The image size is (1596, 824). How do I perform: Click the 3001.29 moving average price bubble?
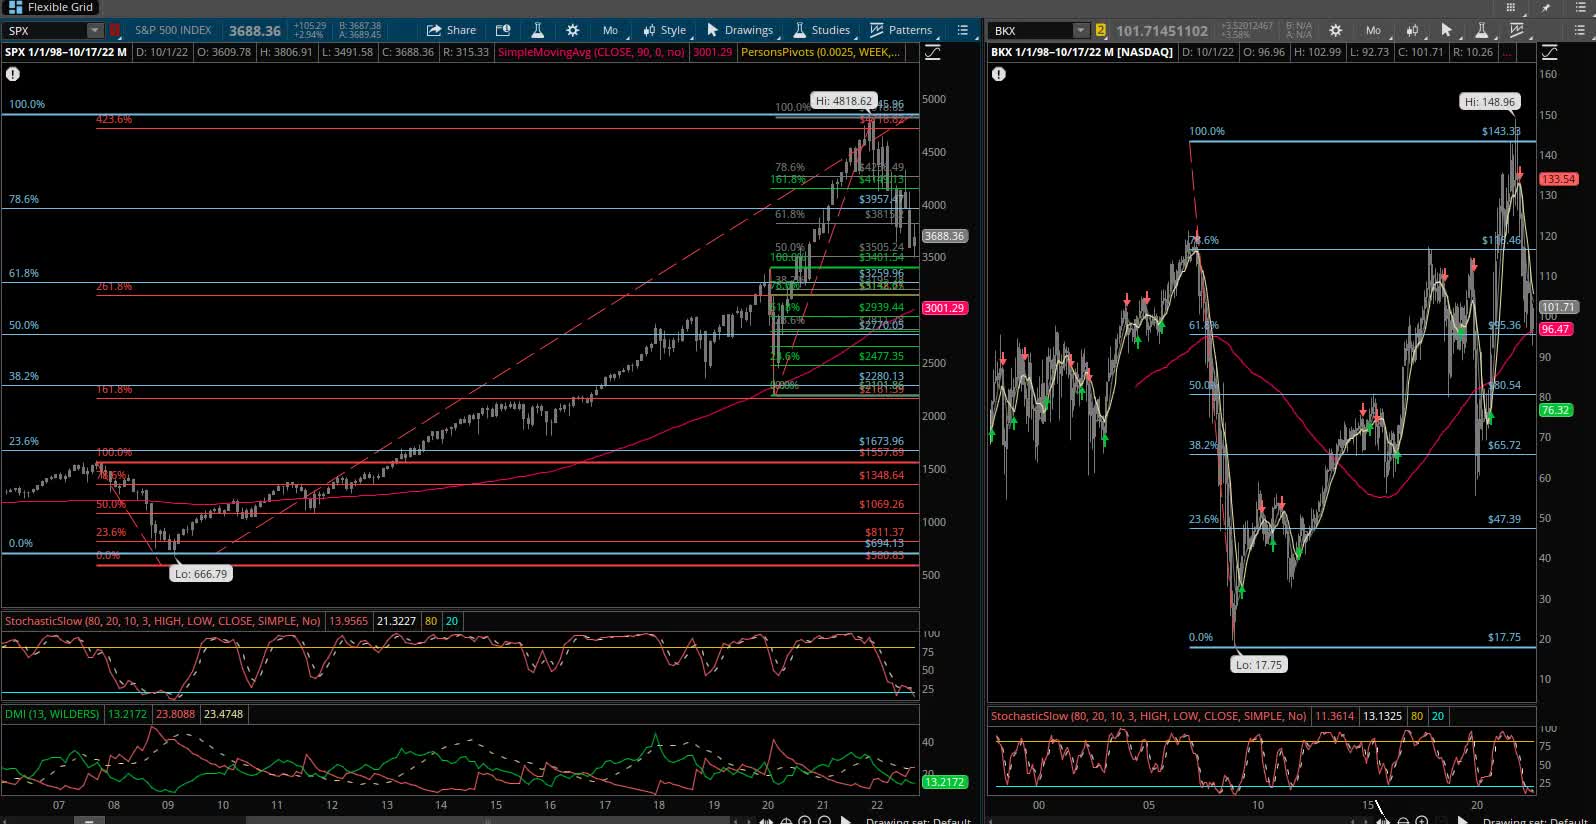(944, 308)
